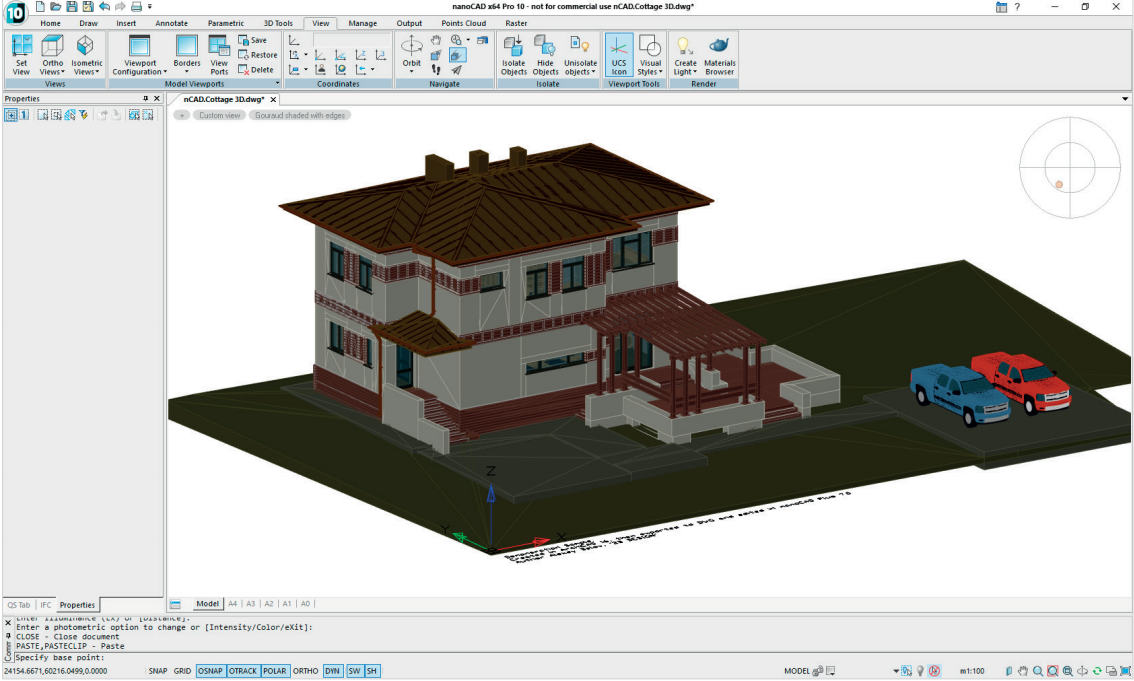Viewport: 1134px width, 681px height.
Task: Click Restore in Model Viewports
Action: point(257,55)
